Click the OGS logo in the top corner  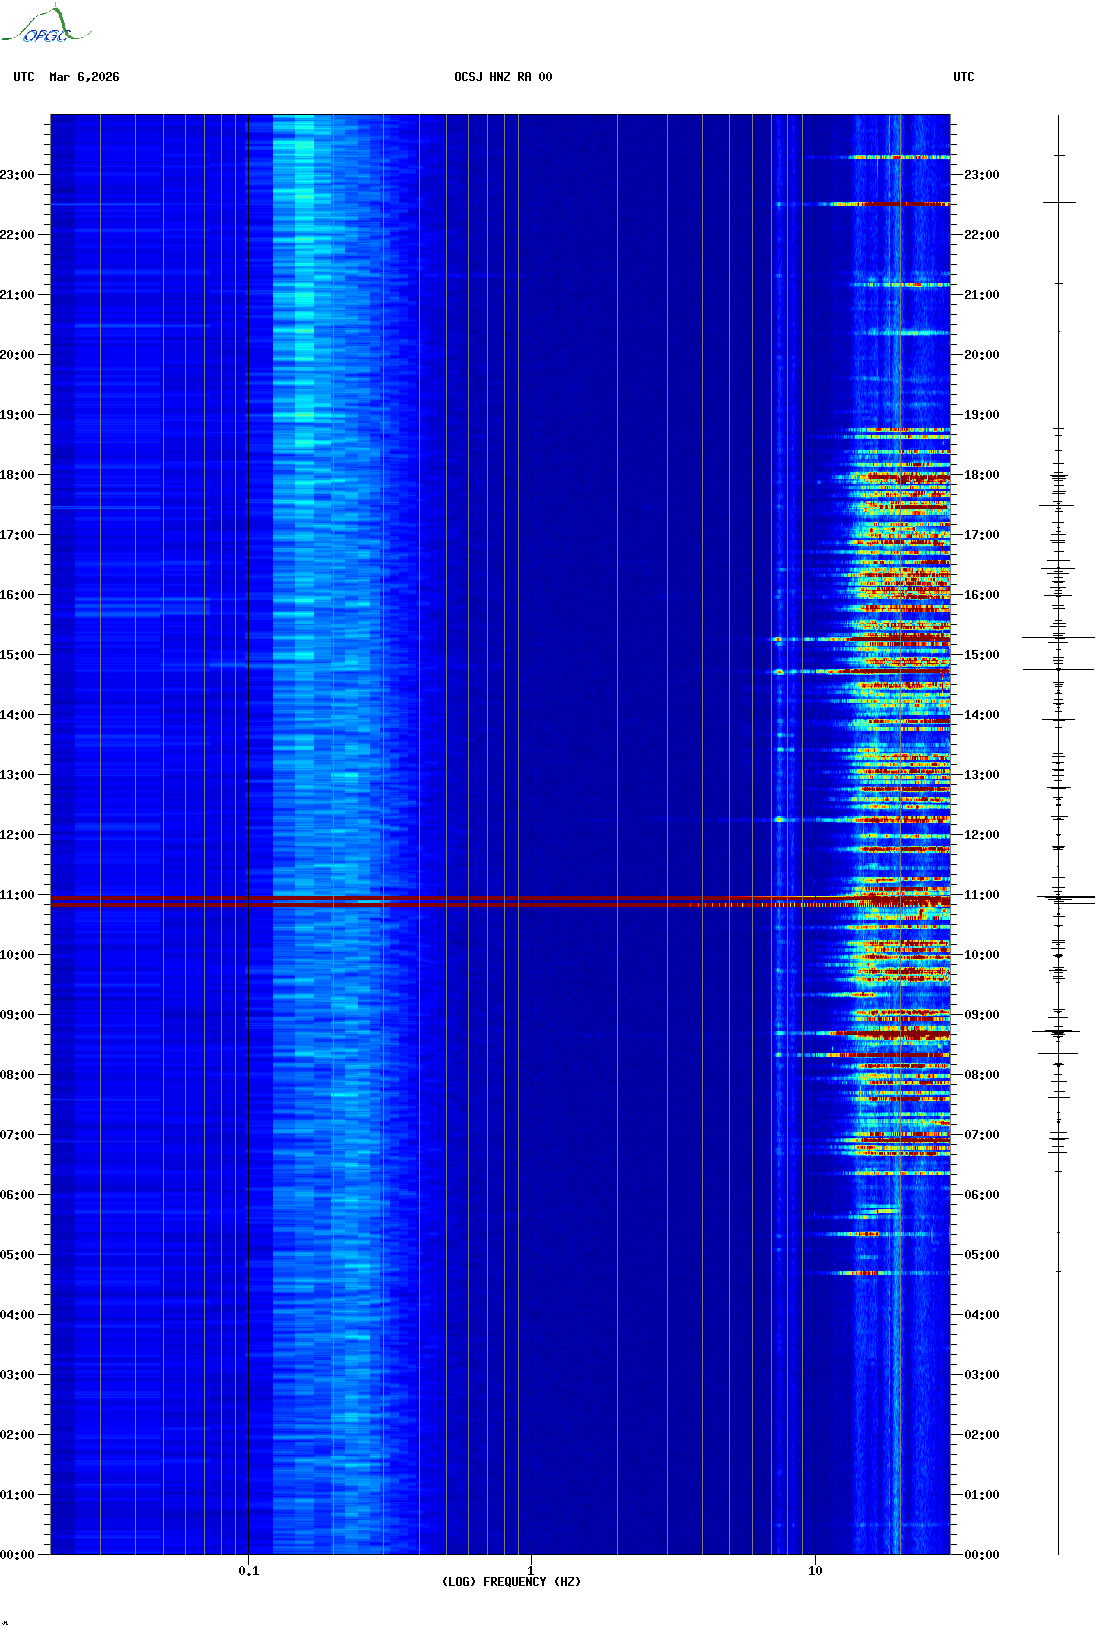click(x=45, y=26)
